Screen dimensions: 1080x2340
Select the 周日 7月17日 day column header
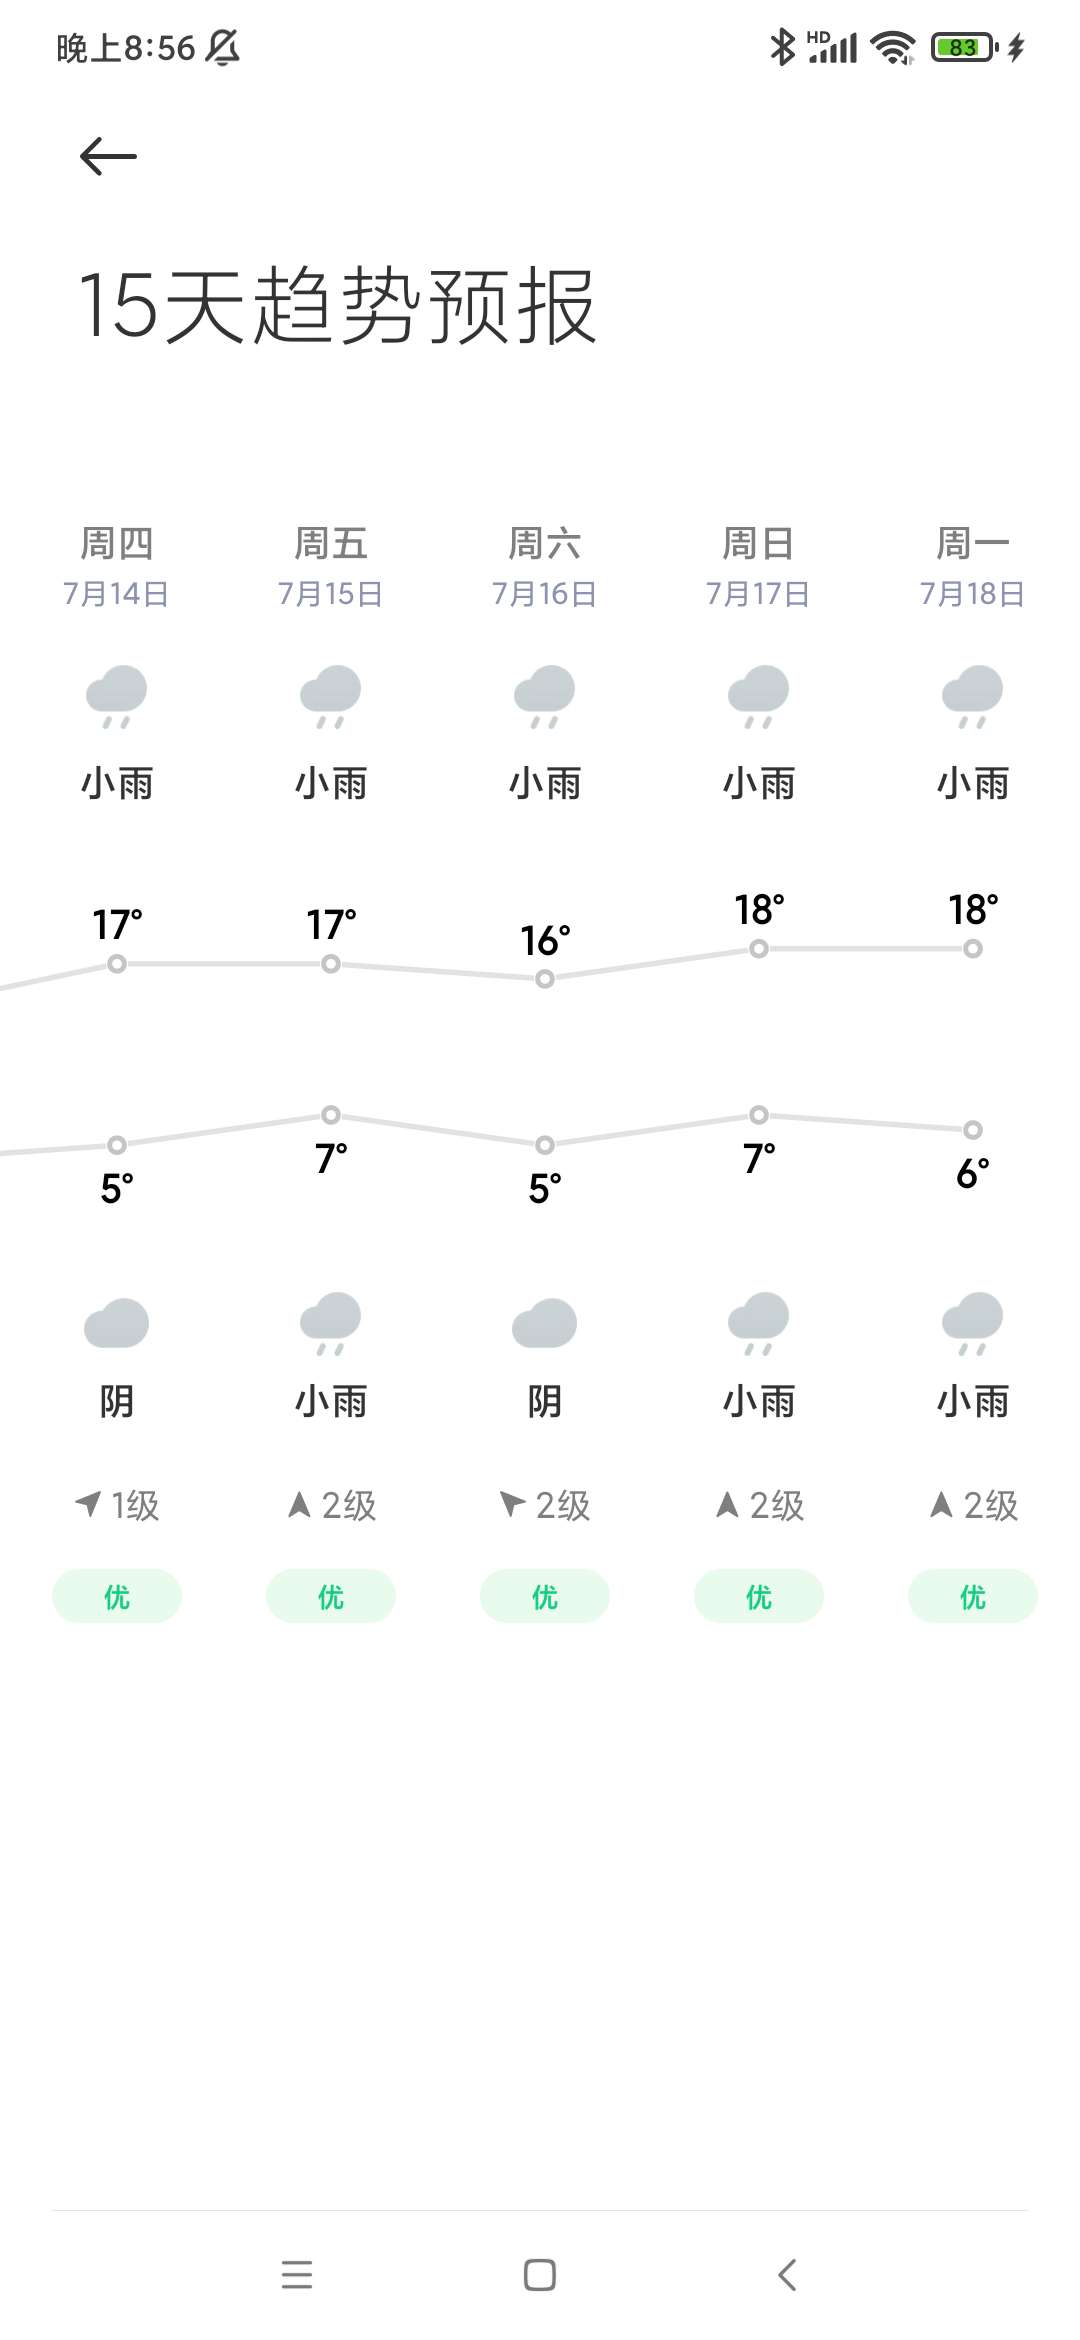pos(759,567)
